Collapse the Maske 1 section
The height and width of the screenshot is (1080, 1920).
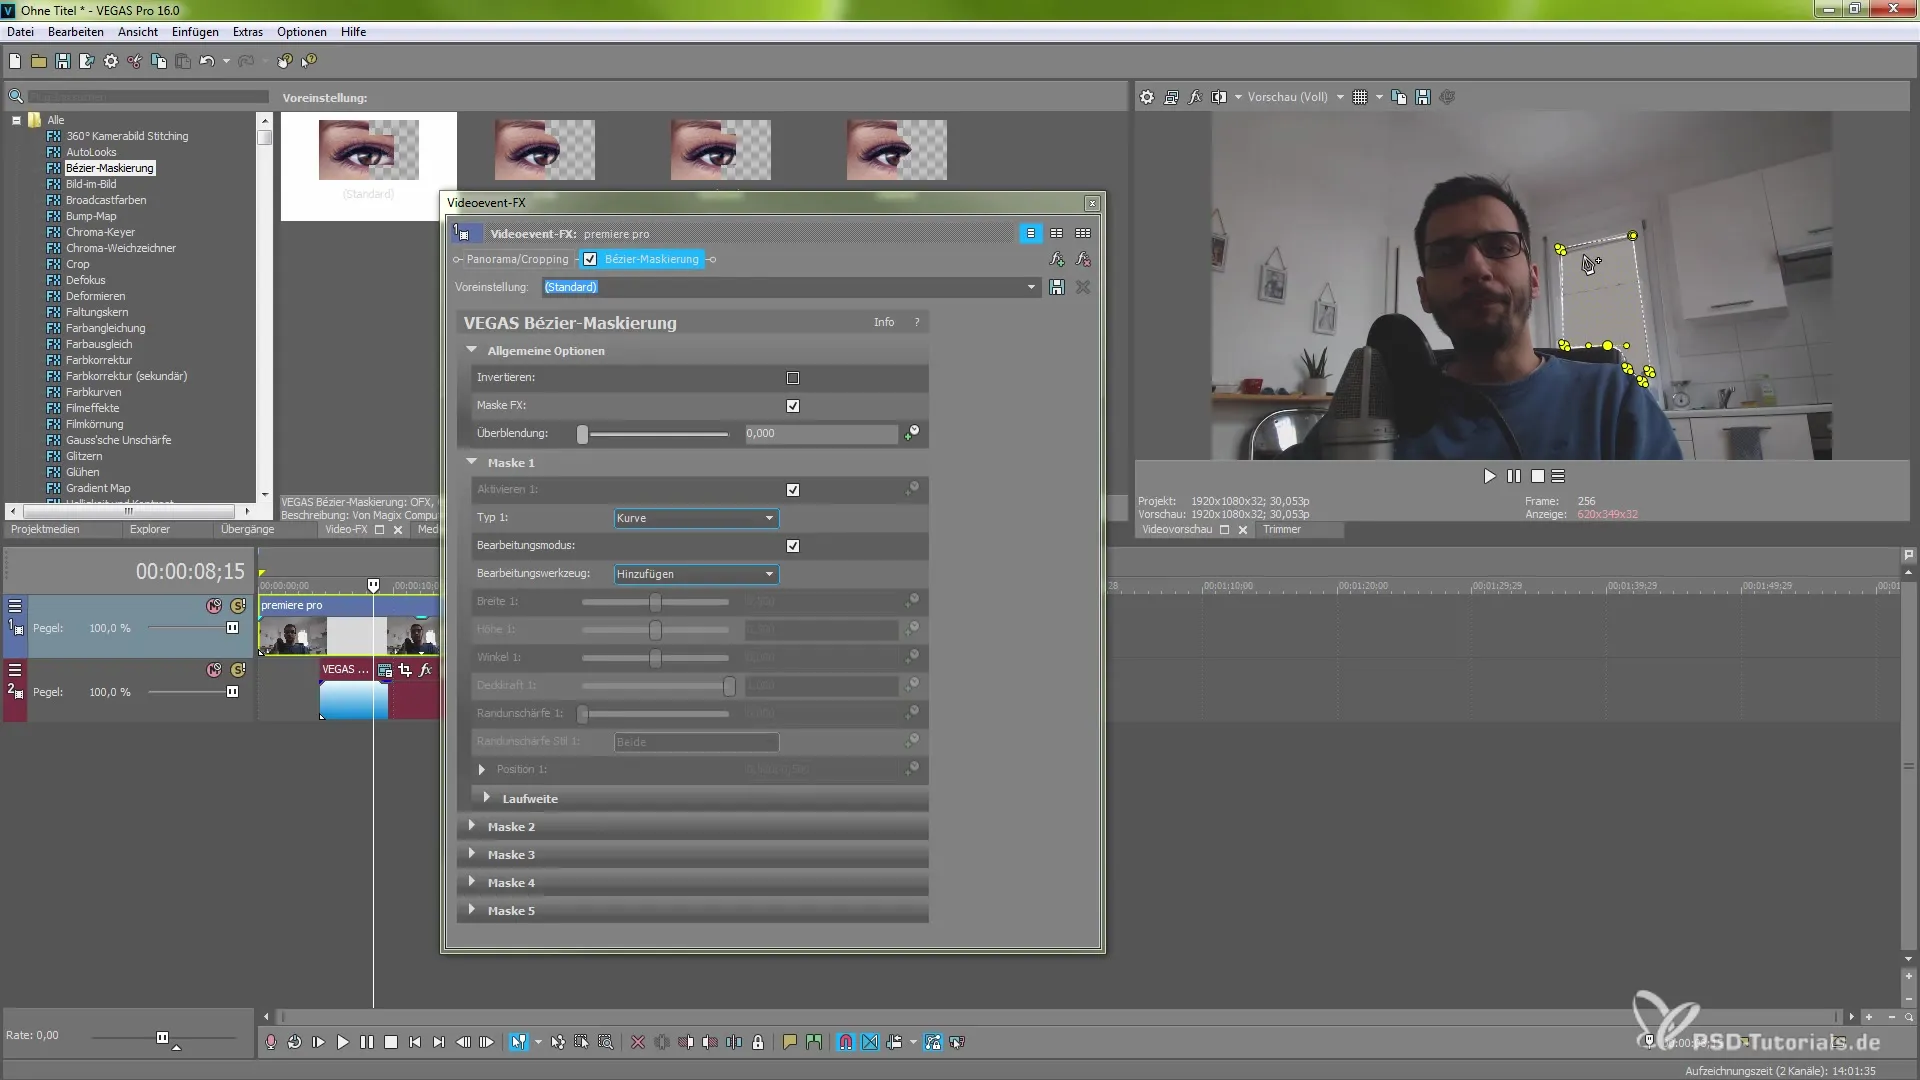[x=472, y=462]
